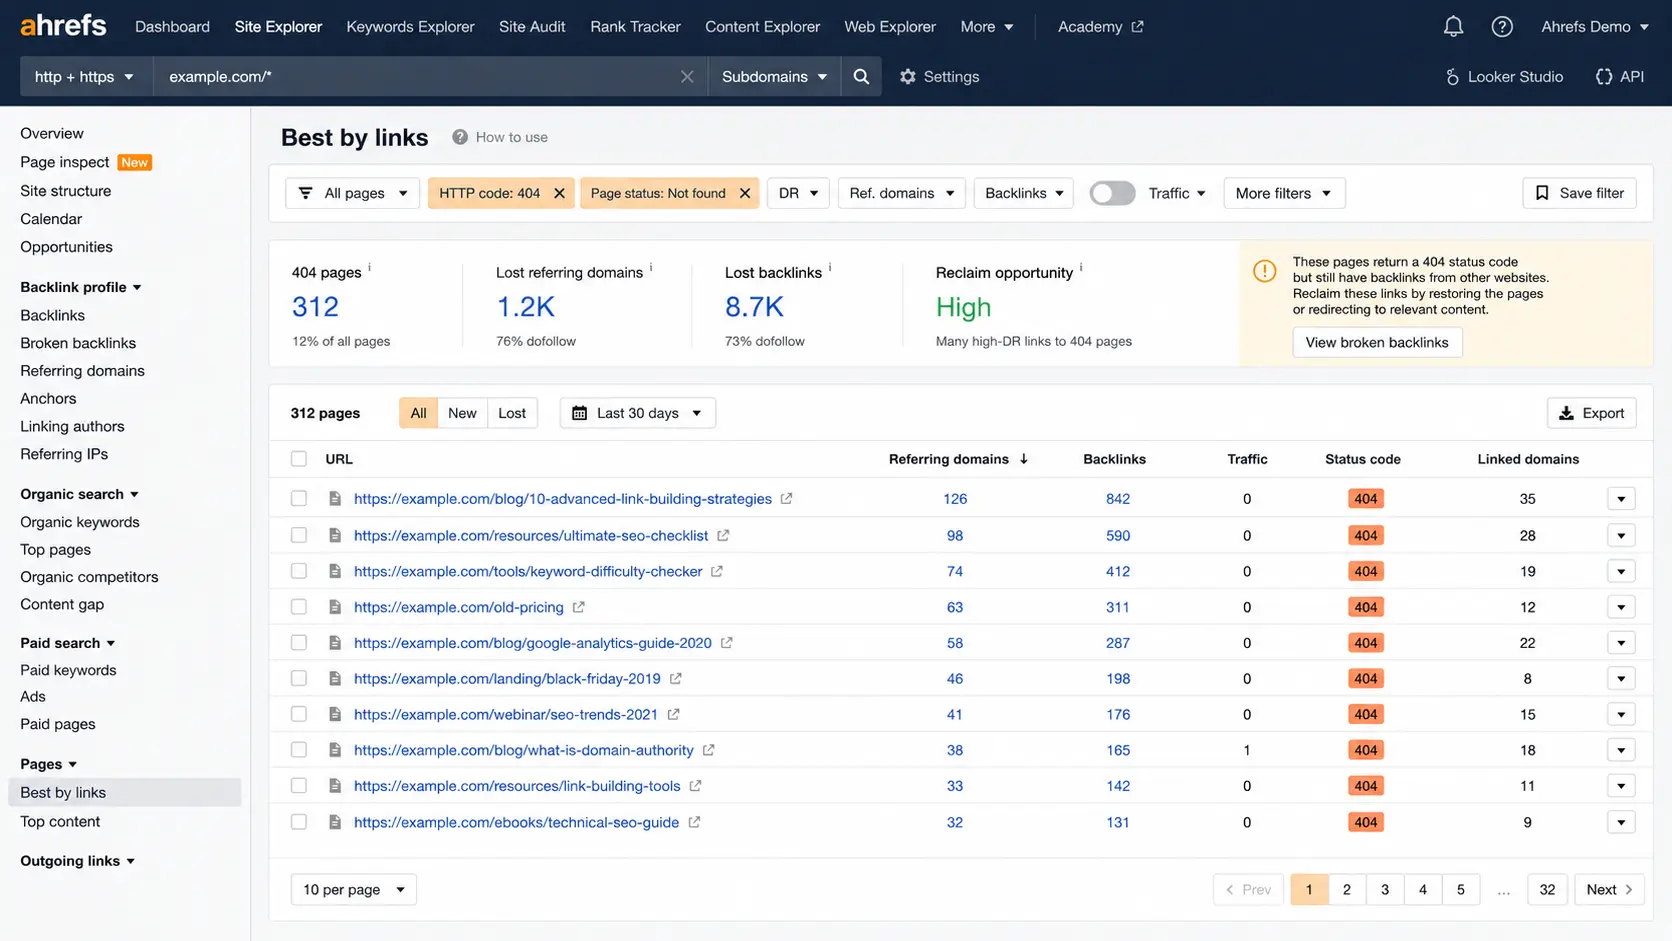
Task: Go to pagination page 2
Action: click(x=1347, y=889)
